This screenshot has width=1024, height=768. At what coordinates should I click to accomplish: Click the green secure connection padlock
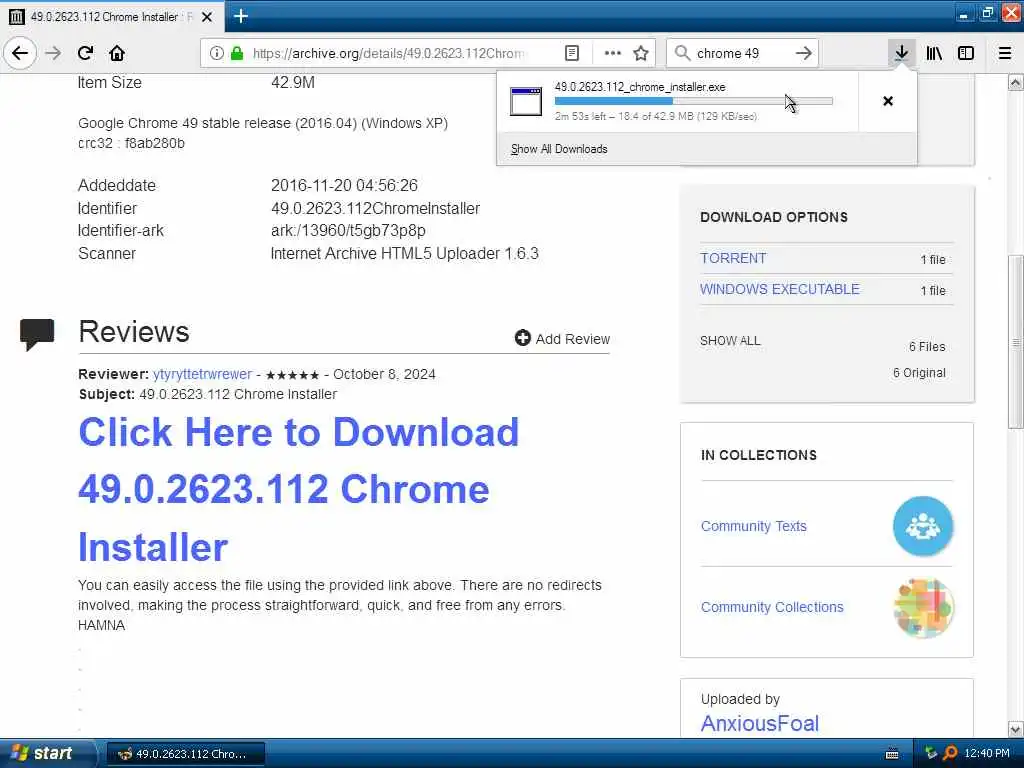click(237, 53)
